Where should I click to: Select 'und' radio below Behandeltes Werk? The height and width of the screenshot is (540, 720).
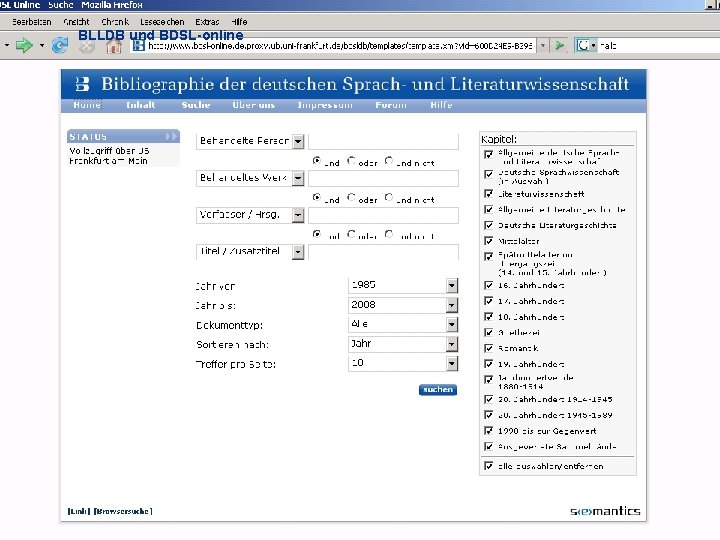(x=316, y=197)
